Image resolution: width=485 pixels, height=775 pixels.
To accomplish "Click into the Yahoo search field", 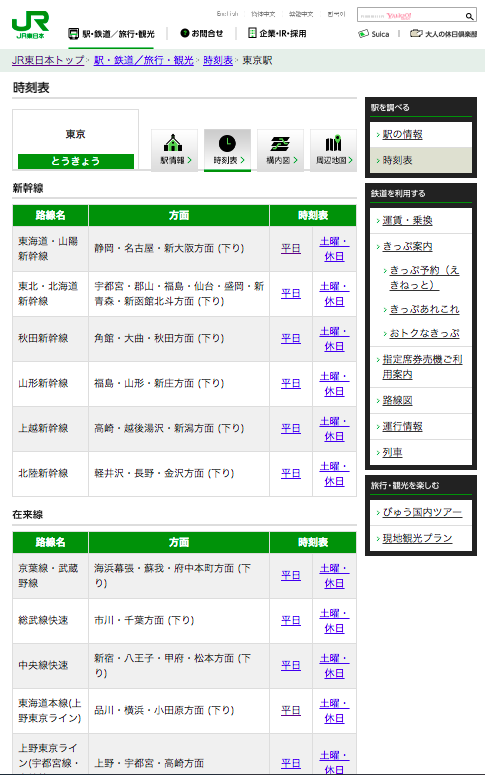I will [x=410, y=16].
